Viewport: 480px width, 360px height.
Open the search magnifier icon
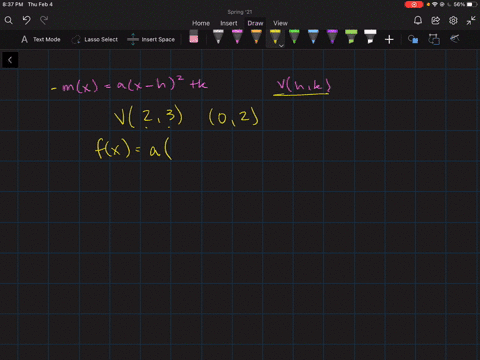point(9,21)
